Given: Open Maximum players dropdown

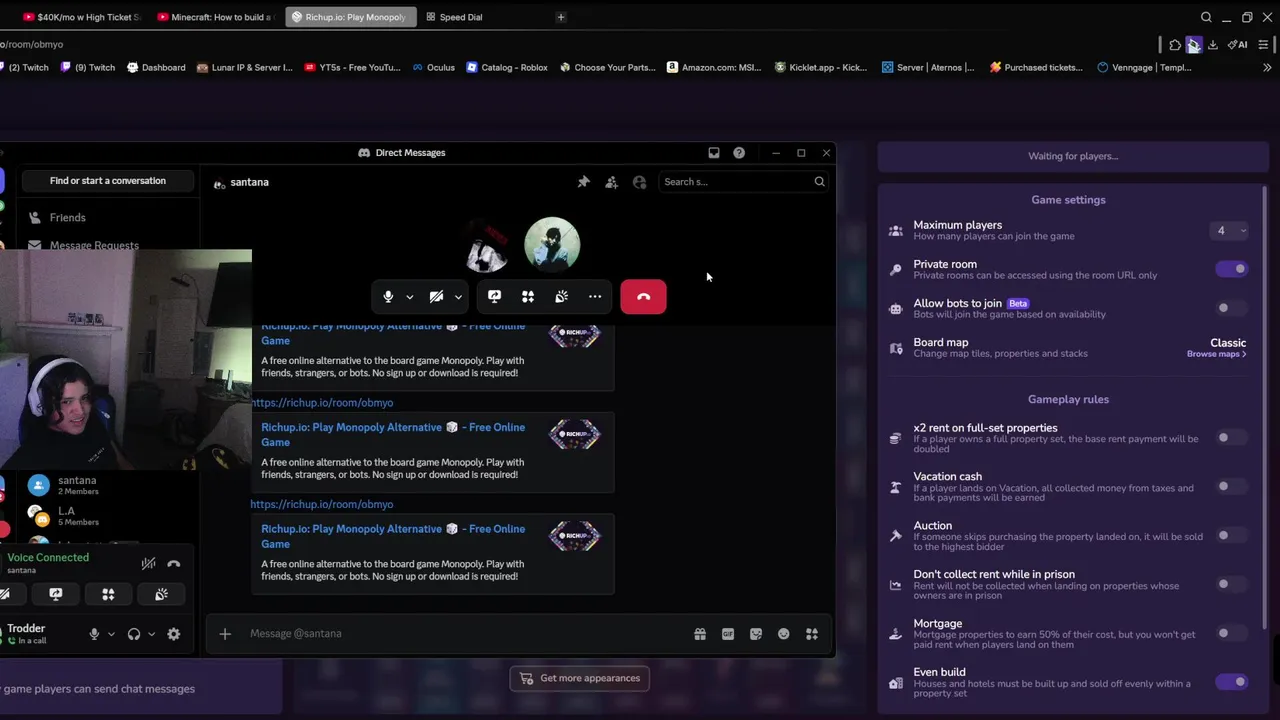Looking at the screenshot, I should pos(1229,231).
